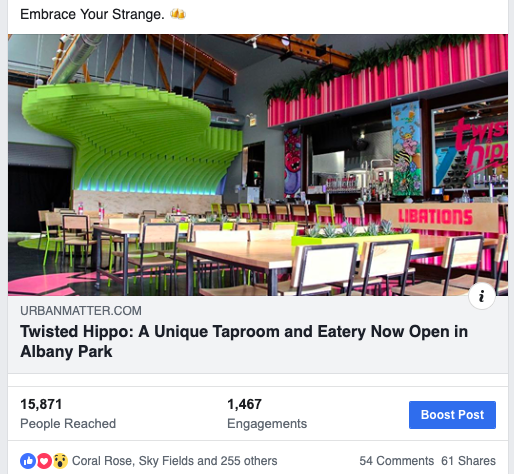
Task: Click the Engagements label
Action: [267, 424]
